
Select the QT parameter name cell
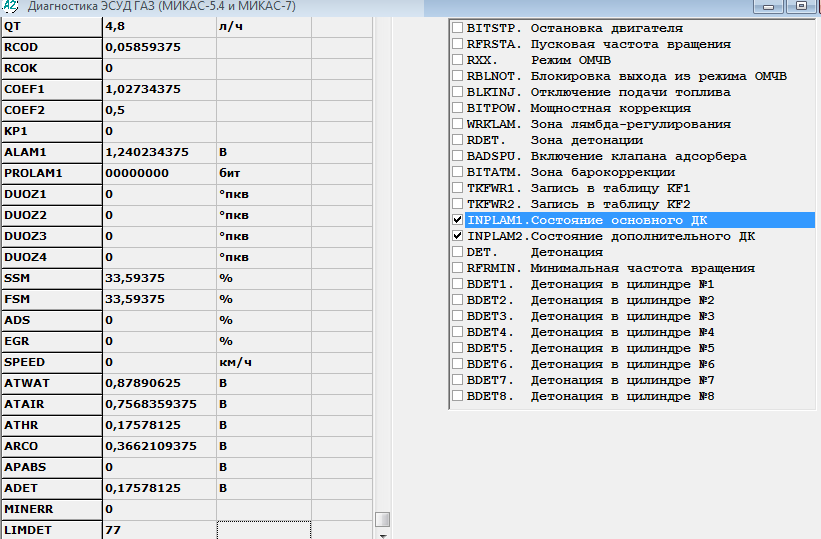pyautogui.click(x=52, y=26)
